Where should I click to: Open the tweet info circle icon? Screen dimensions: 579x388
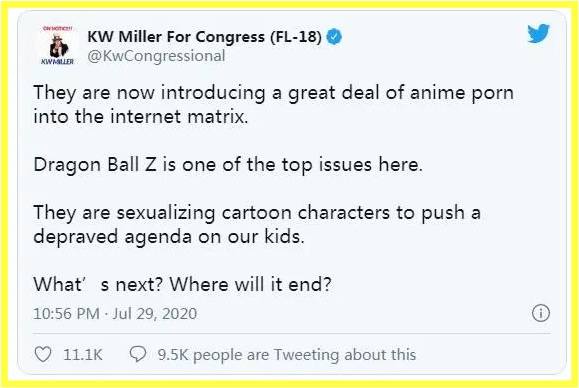[x=541, y=313]
